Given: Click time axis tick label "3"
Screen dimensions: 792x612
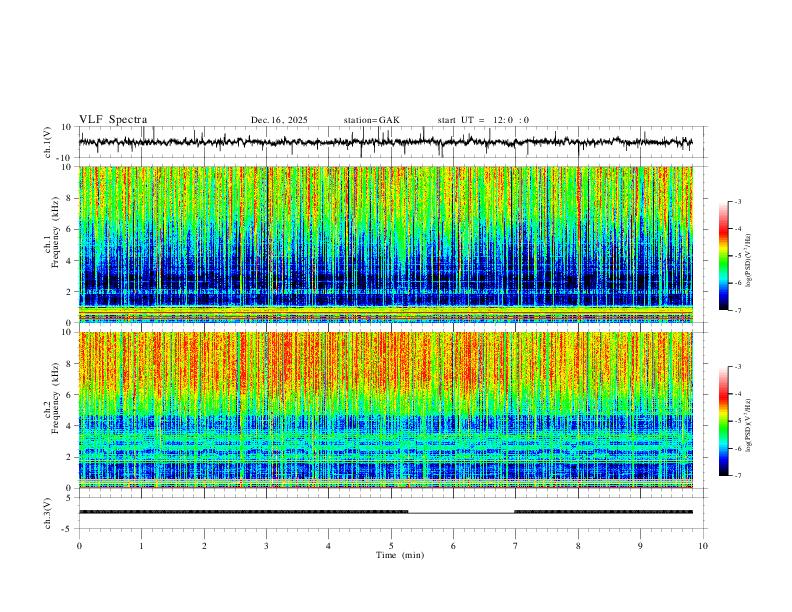Looking at the screenshot, I should click(x=266, y=546).
